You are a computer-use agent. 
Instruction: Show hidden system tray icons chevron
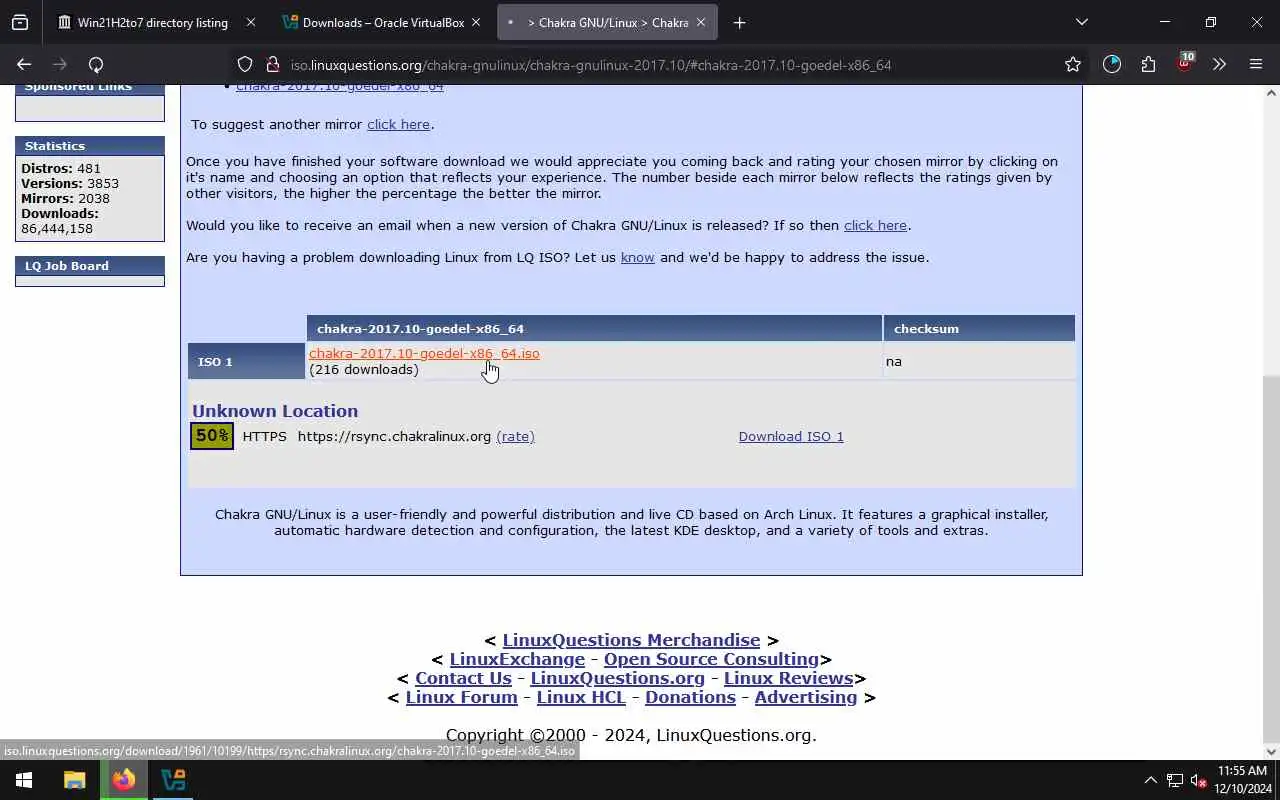(1150, 780)
